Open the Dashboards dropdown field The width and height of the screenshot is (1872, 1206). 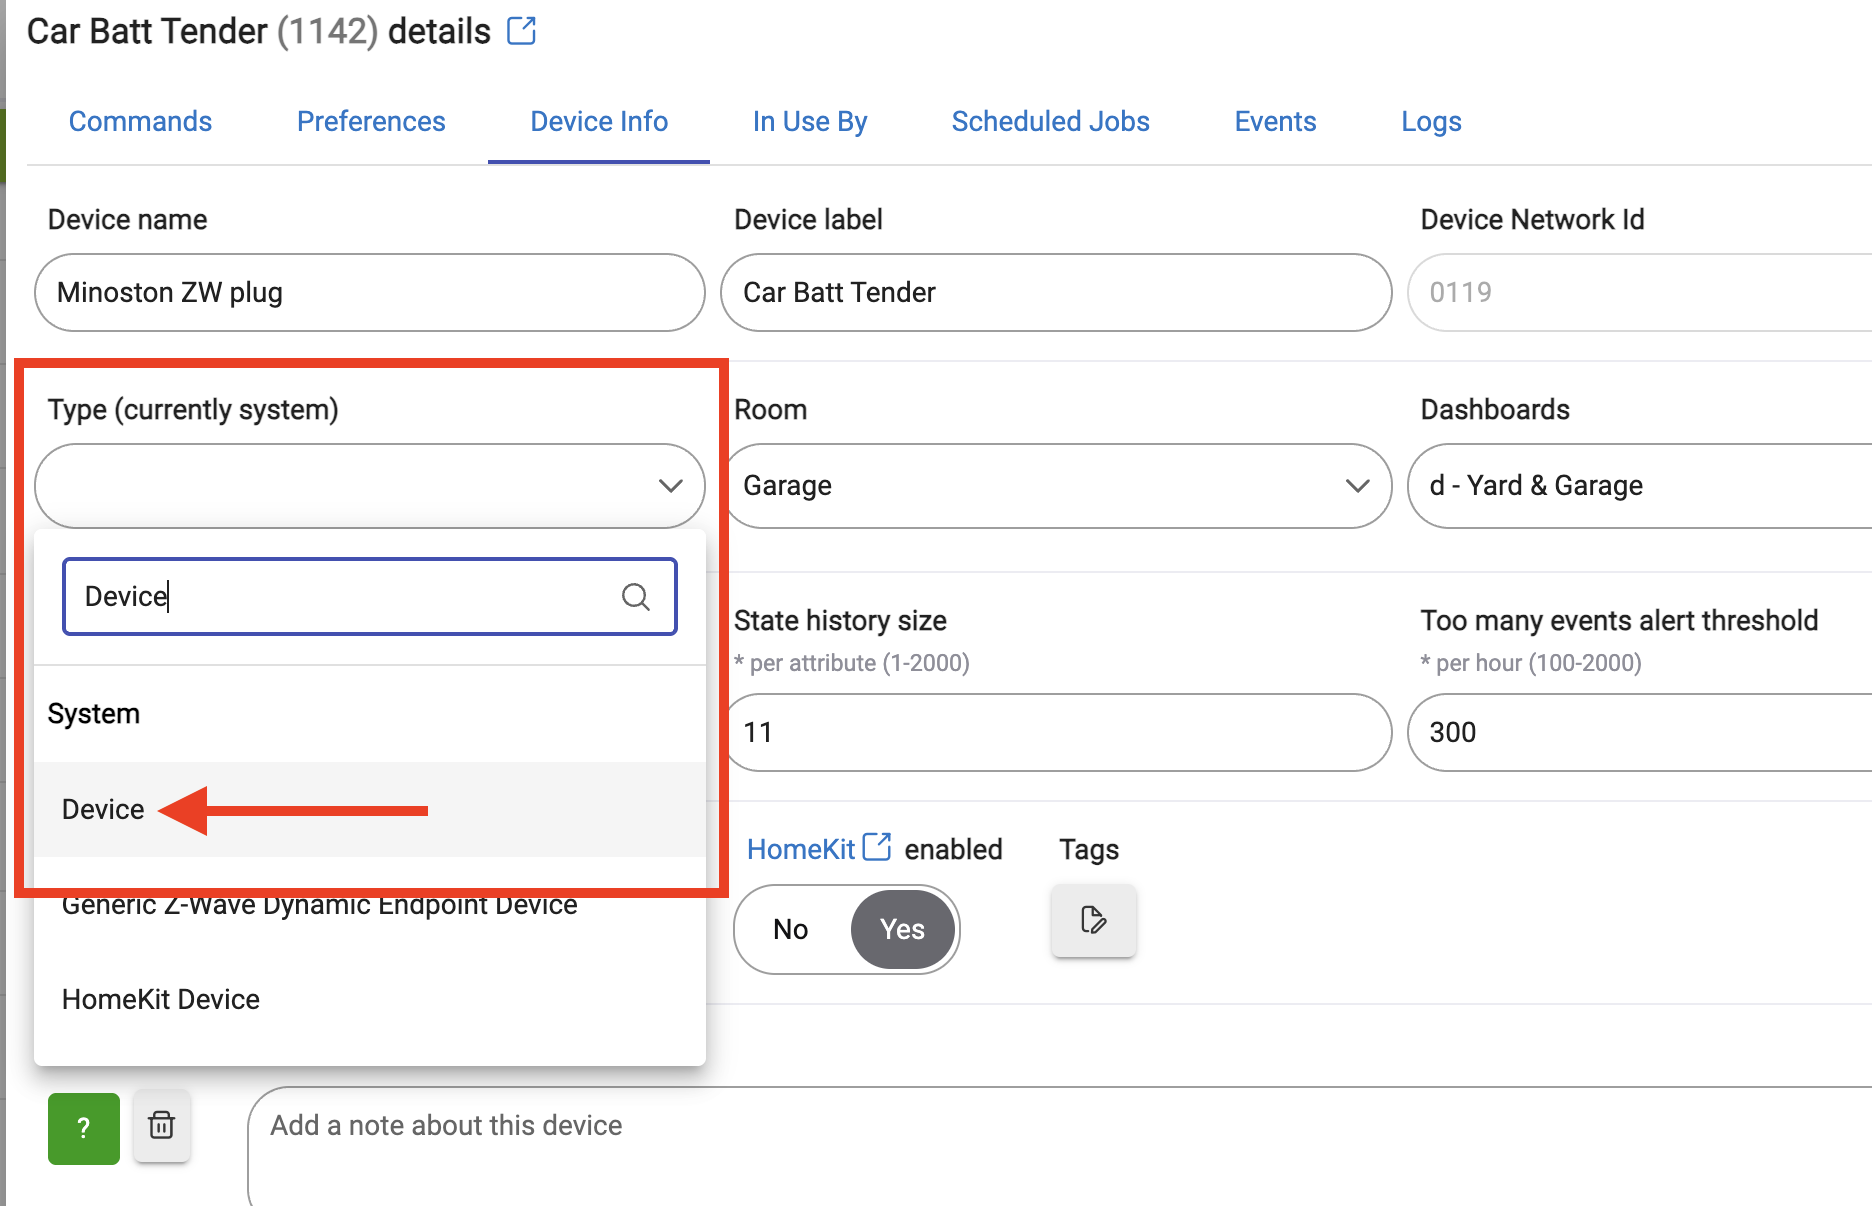click(1640, 486)
